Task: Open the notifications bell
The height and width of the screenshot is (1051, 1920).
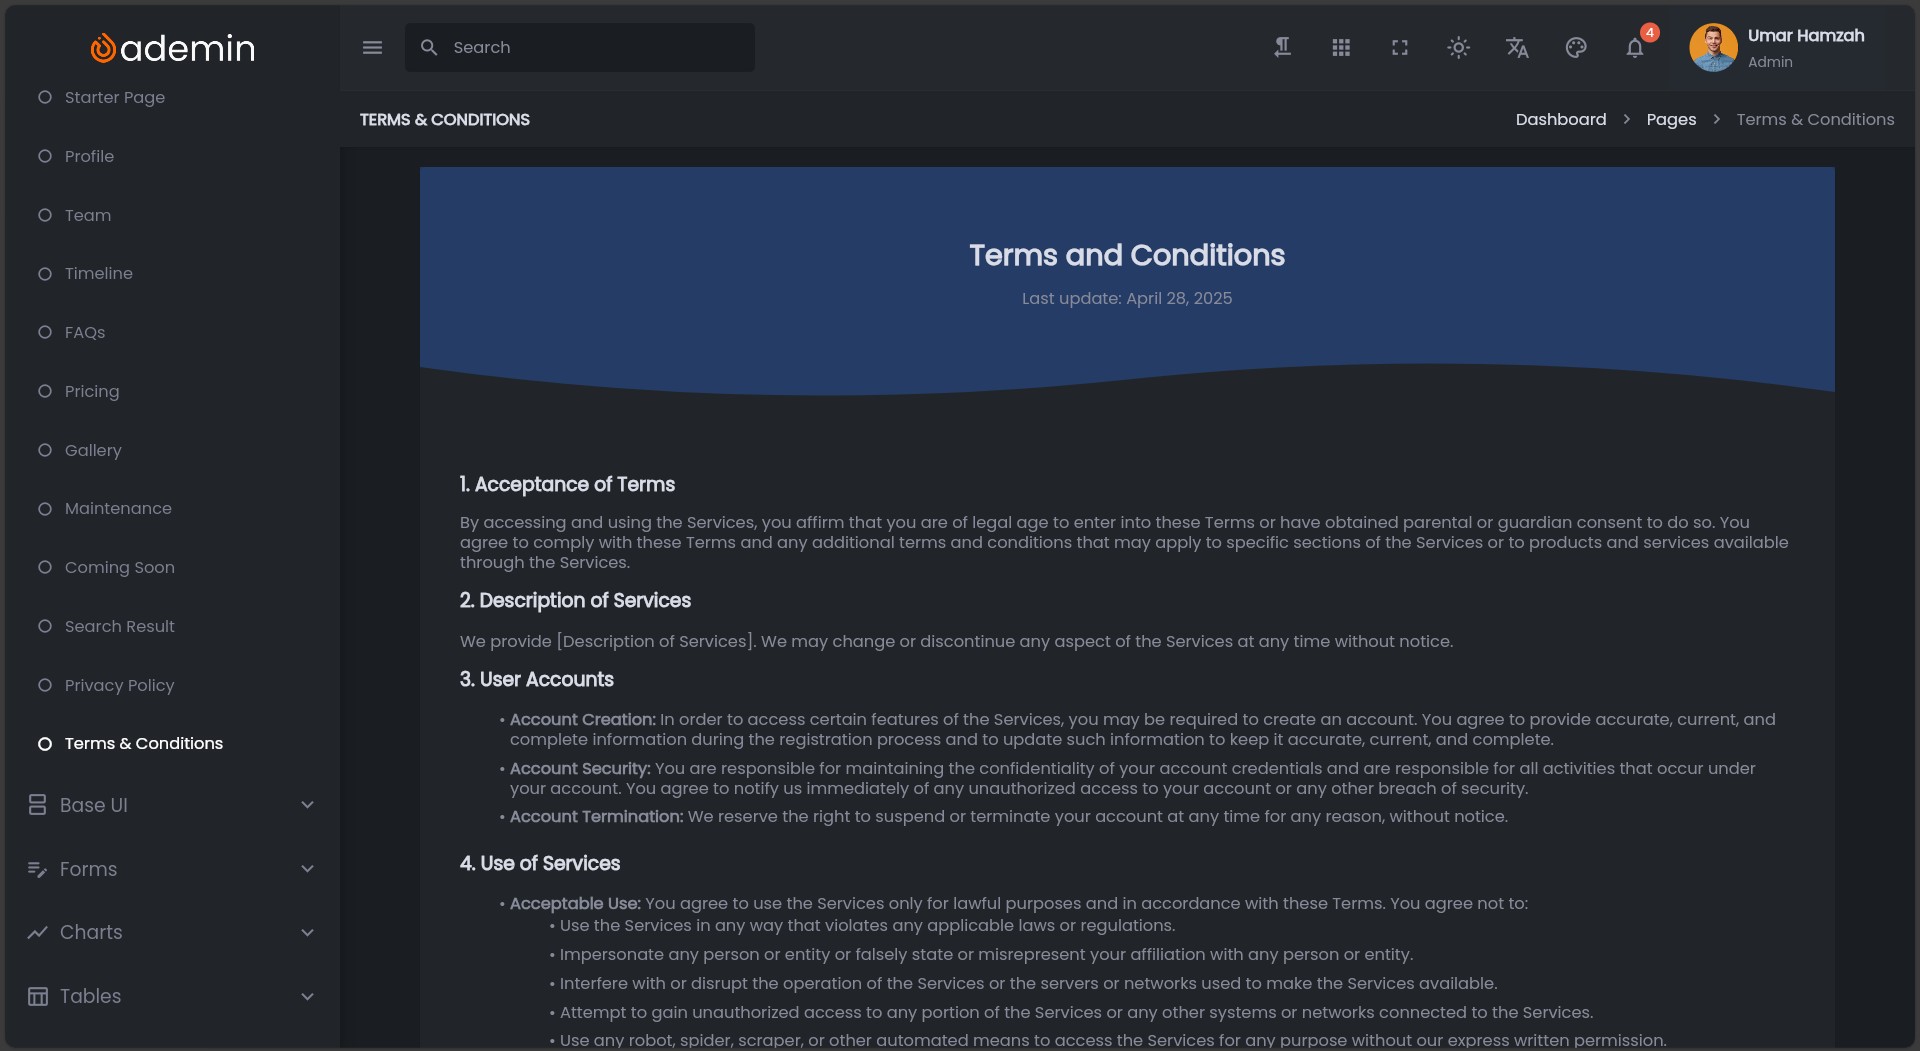Action: (x=1635, y=47)
